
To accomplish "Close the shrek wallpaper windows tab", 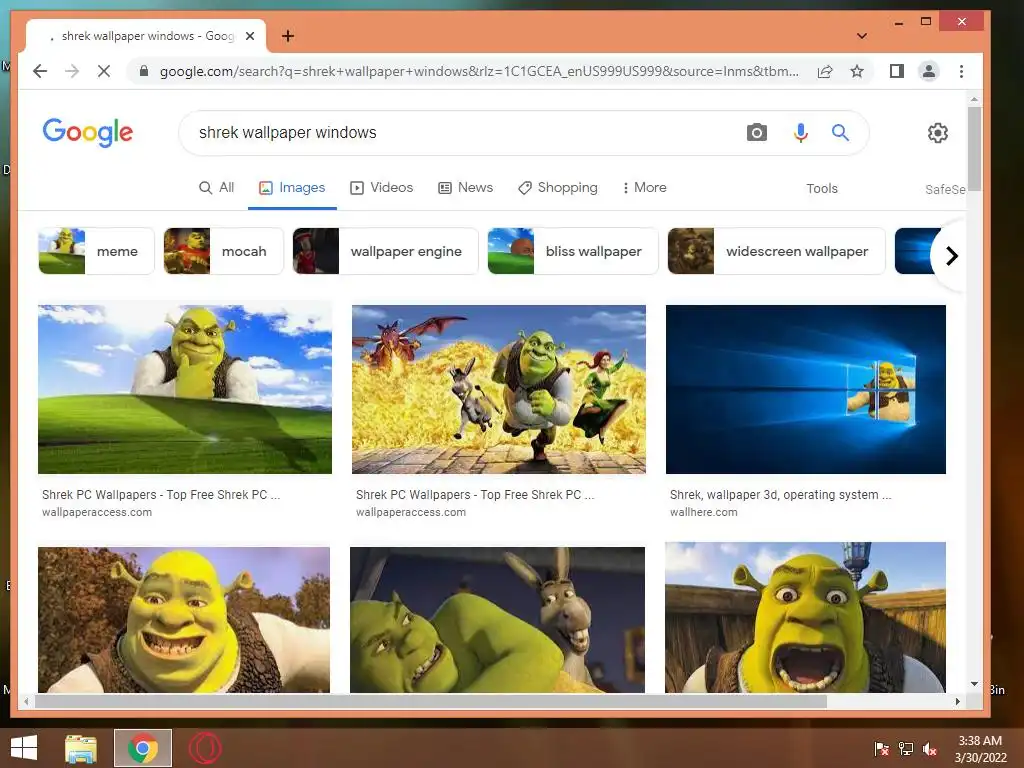I will click(x=249, y=36).
